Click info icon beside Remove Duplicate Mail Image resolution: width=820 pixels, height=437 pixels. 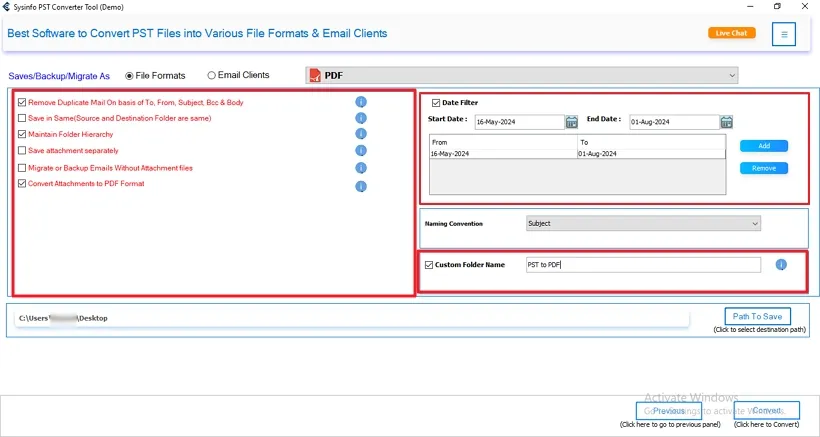pos(361,102)
